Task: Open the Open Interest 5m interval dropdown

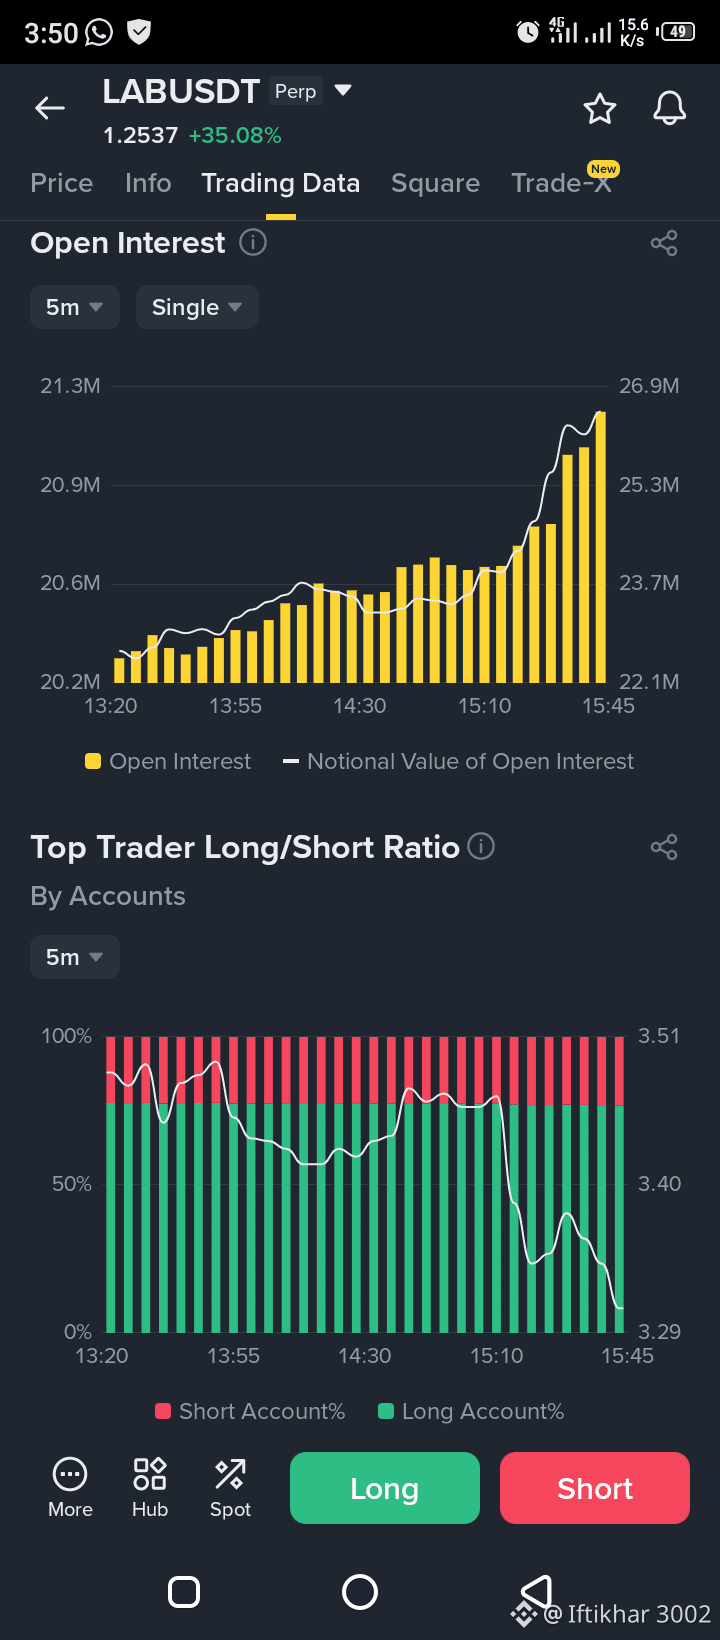Action: tap(75, 307)
